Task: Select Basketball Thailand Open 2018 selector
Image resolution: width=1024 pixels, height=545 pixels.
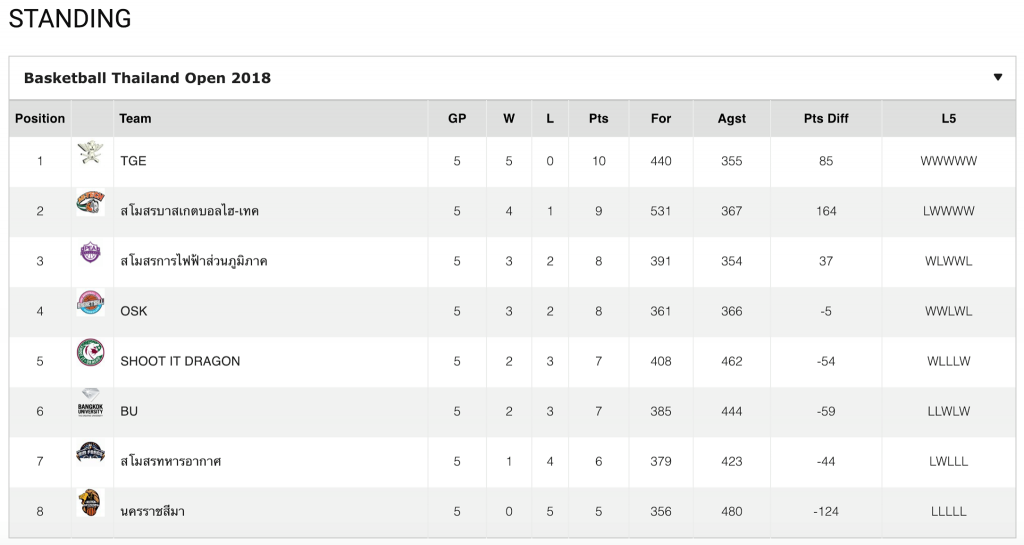Action: click(x=147, y=78)
